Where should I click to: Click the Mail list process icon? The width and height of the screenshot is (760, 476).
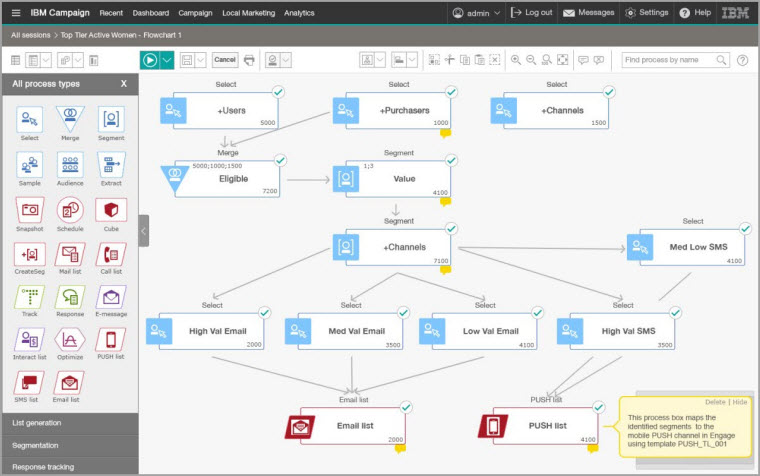coord(70,254)
